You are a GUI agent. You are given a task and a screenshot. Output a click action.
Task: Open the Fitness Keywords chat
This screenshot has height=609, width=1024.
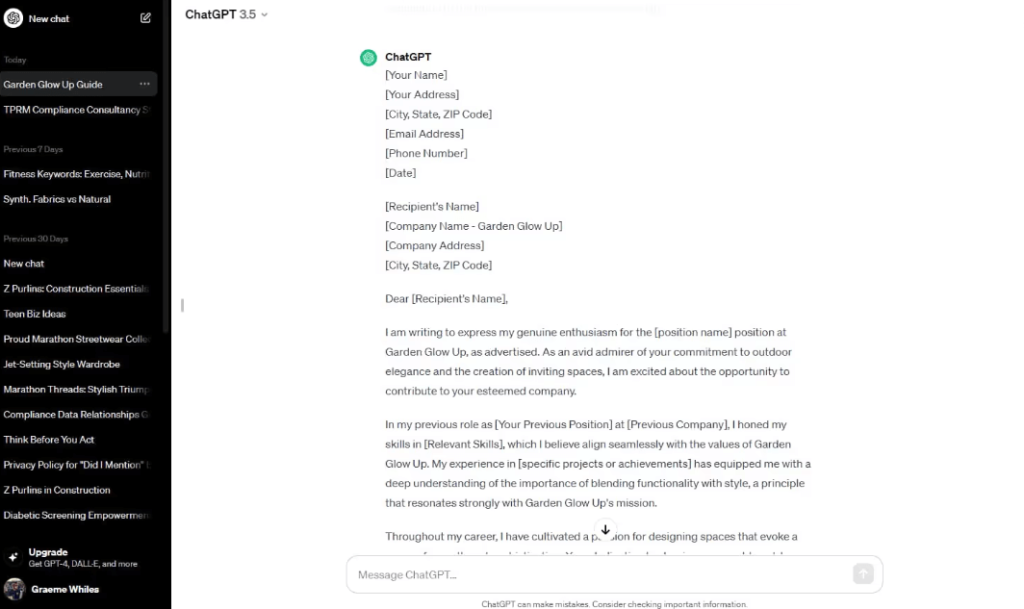coord(75,174)
